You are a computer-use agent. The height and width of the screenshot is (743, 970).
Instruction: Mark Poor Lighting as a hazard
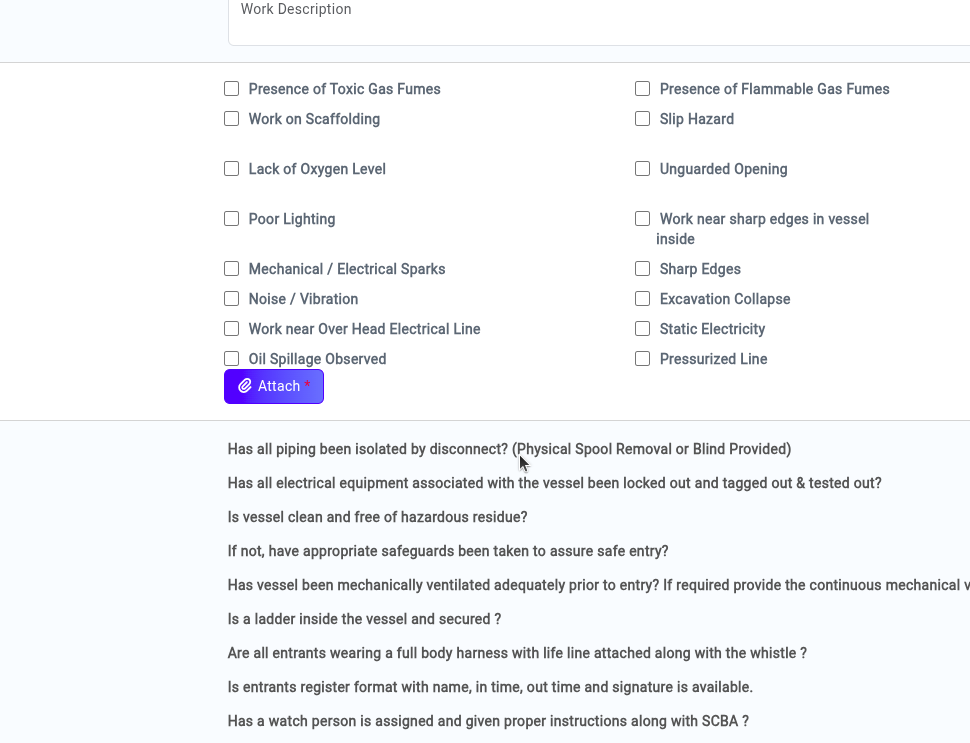pos(232,219)
